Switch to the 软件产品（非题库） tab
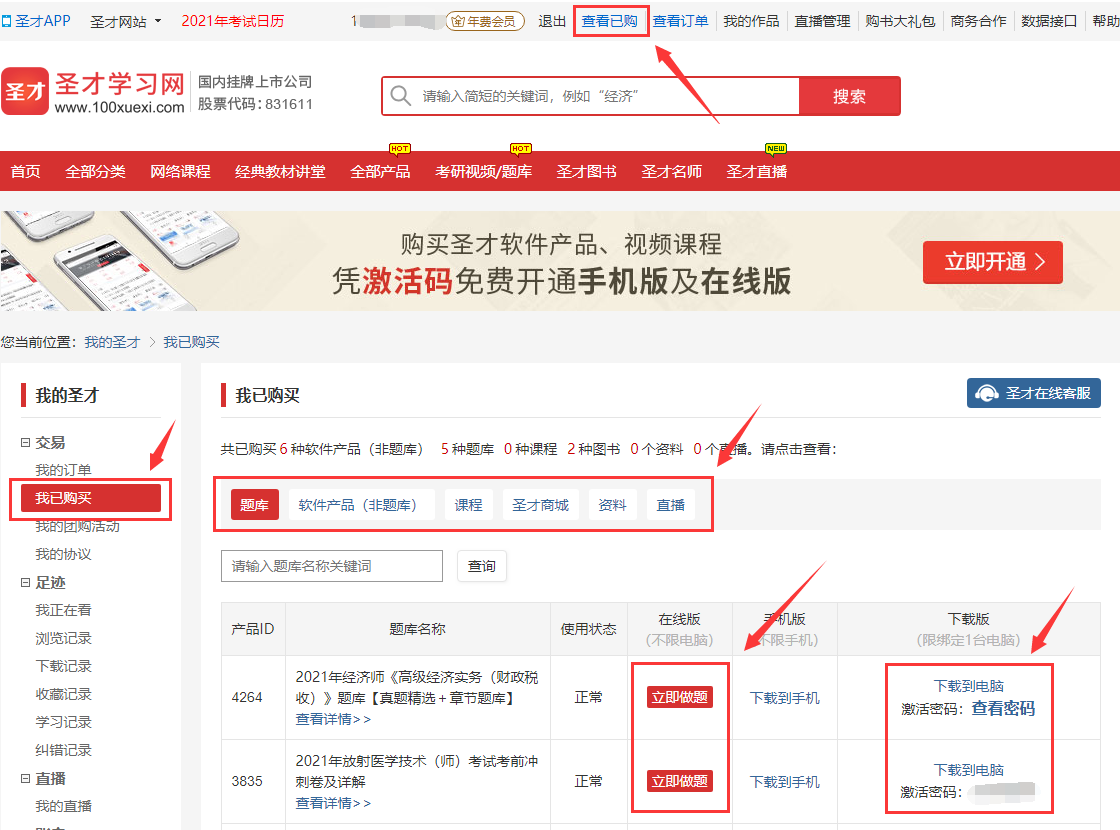This screenshot has width=1120, height=830. [x=361, y=505]
